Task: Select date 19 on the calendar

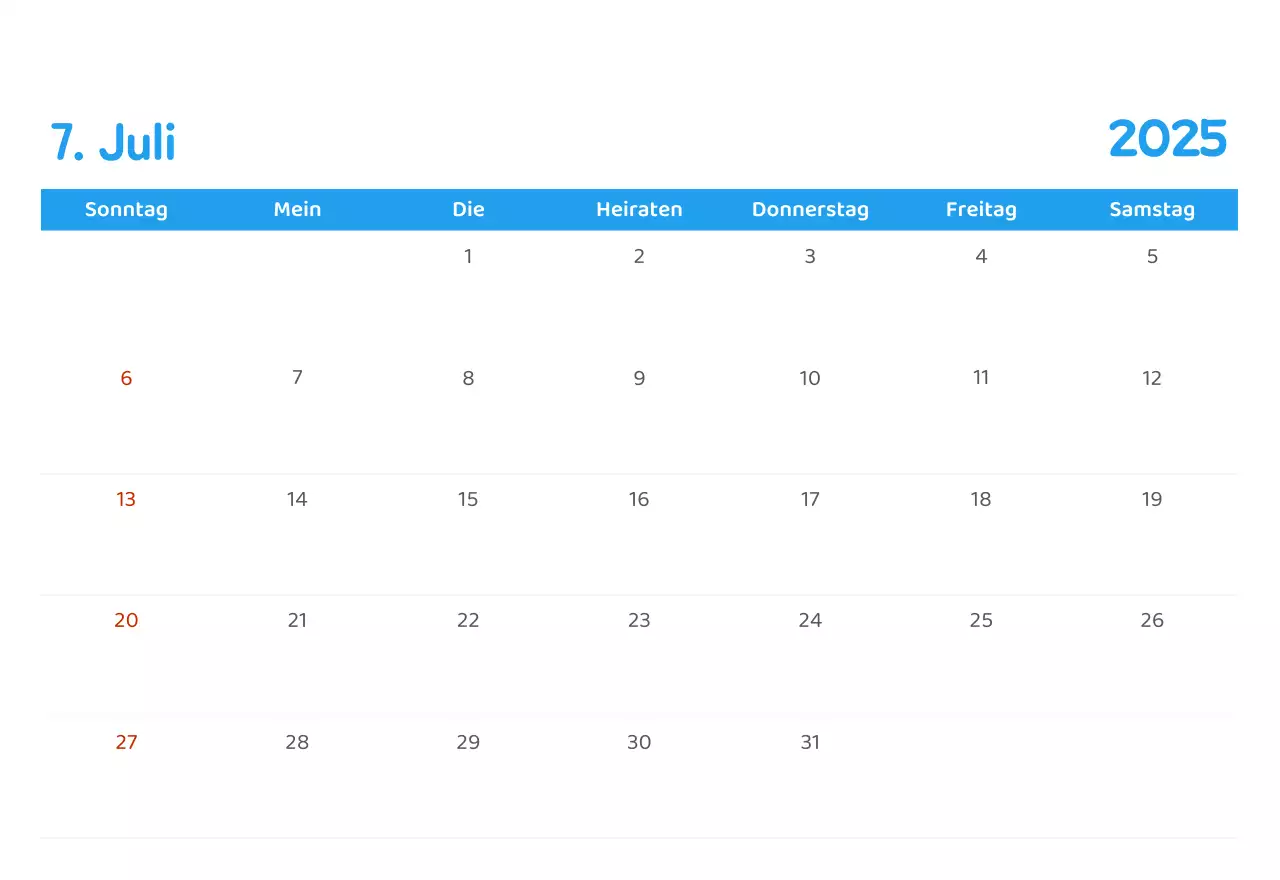Action: click(x=1152, y=499)
